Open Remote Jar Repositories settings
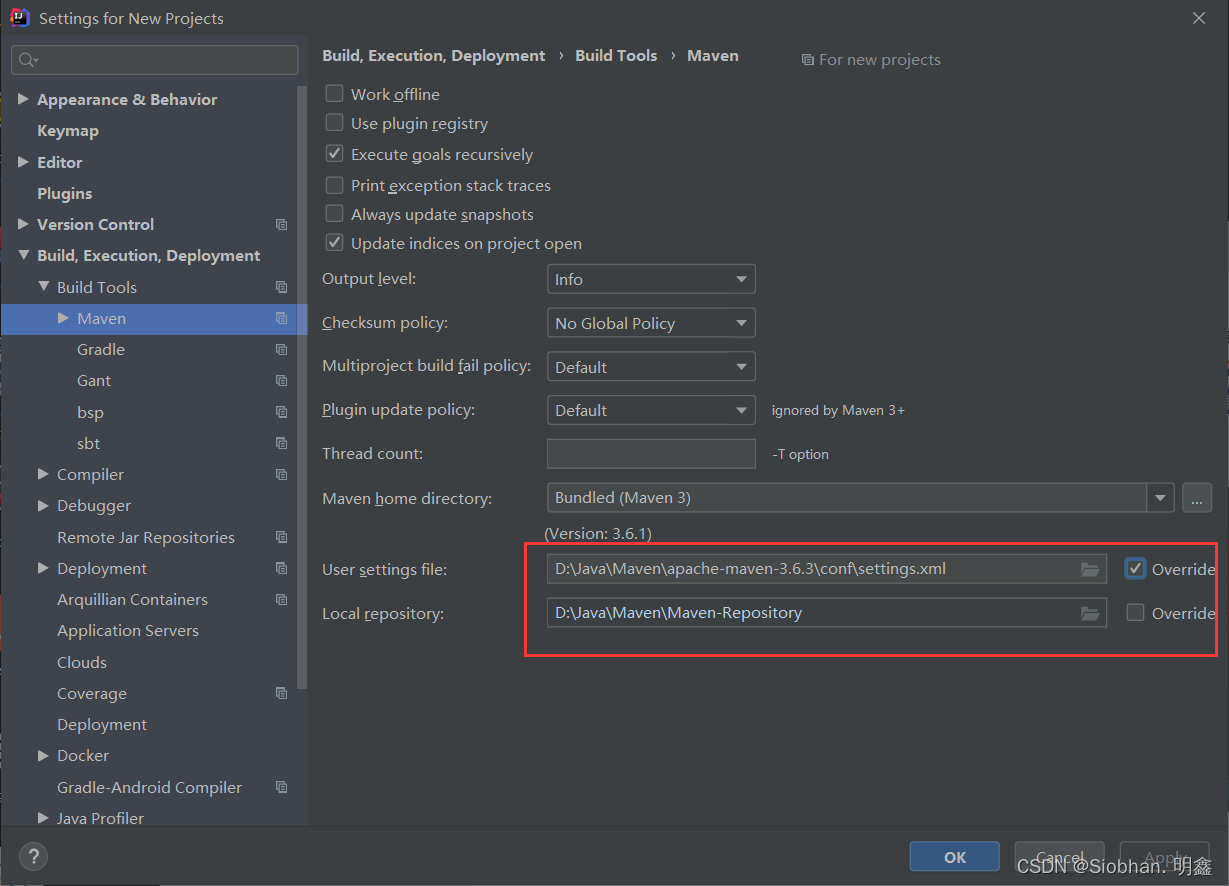 click(146, 537)
